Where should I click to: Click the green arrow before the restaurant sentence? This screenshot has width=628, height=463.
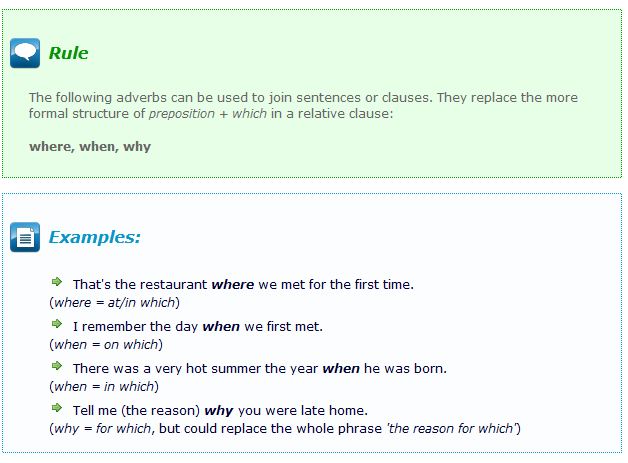tap(57, 283)
